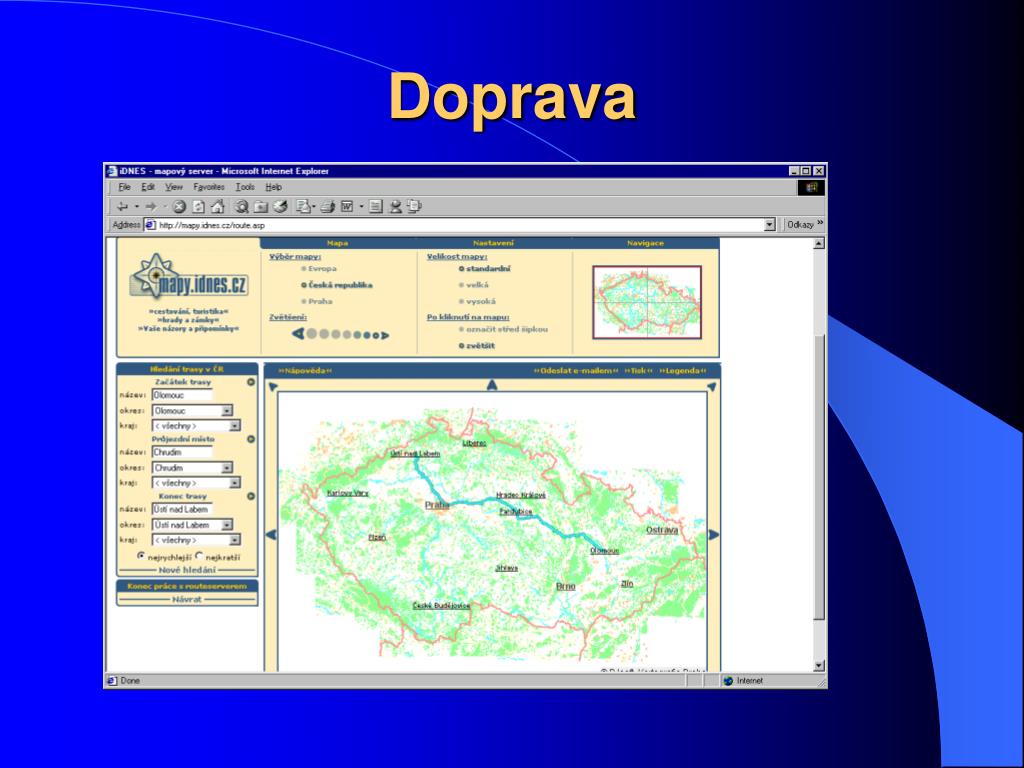The height and width of the screenshot is (768, 1024).
Task: Click the Legenda link
Action: pyautogui.click(x=682, y=371)
